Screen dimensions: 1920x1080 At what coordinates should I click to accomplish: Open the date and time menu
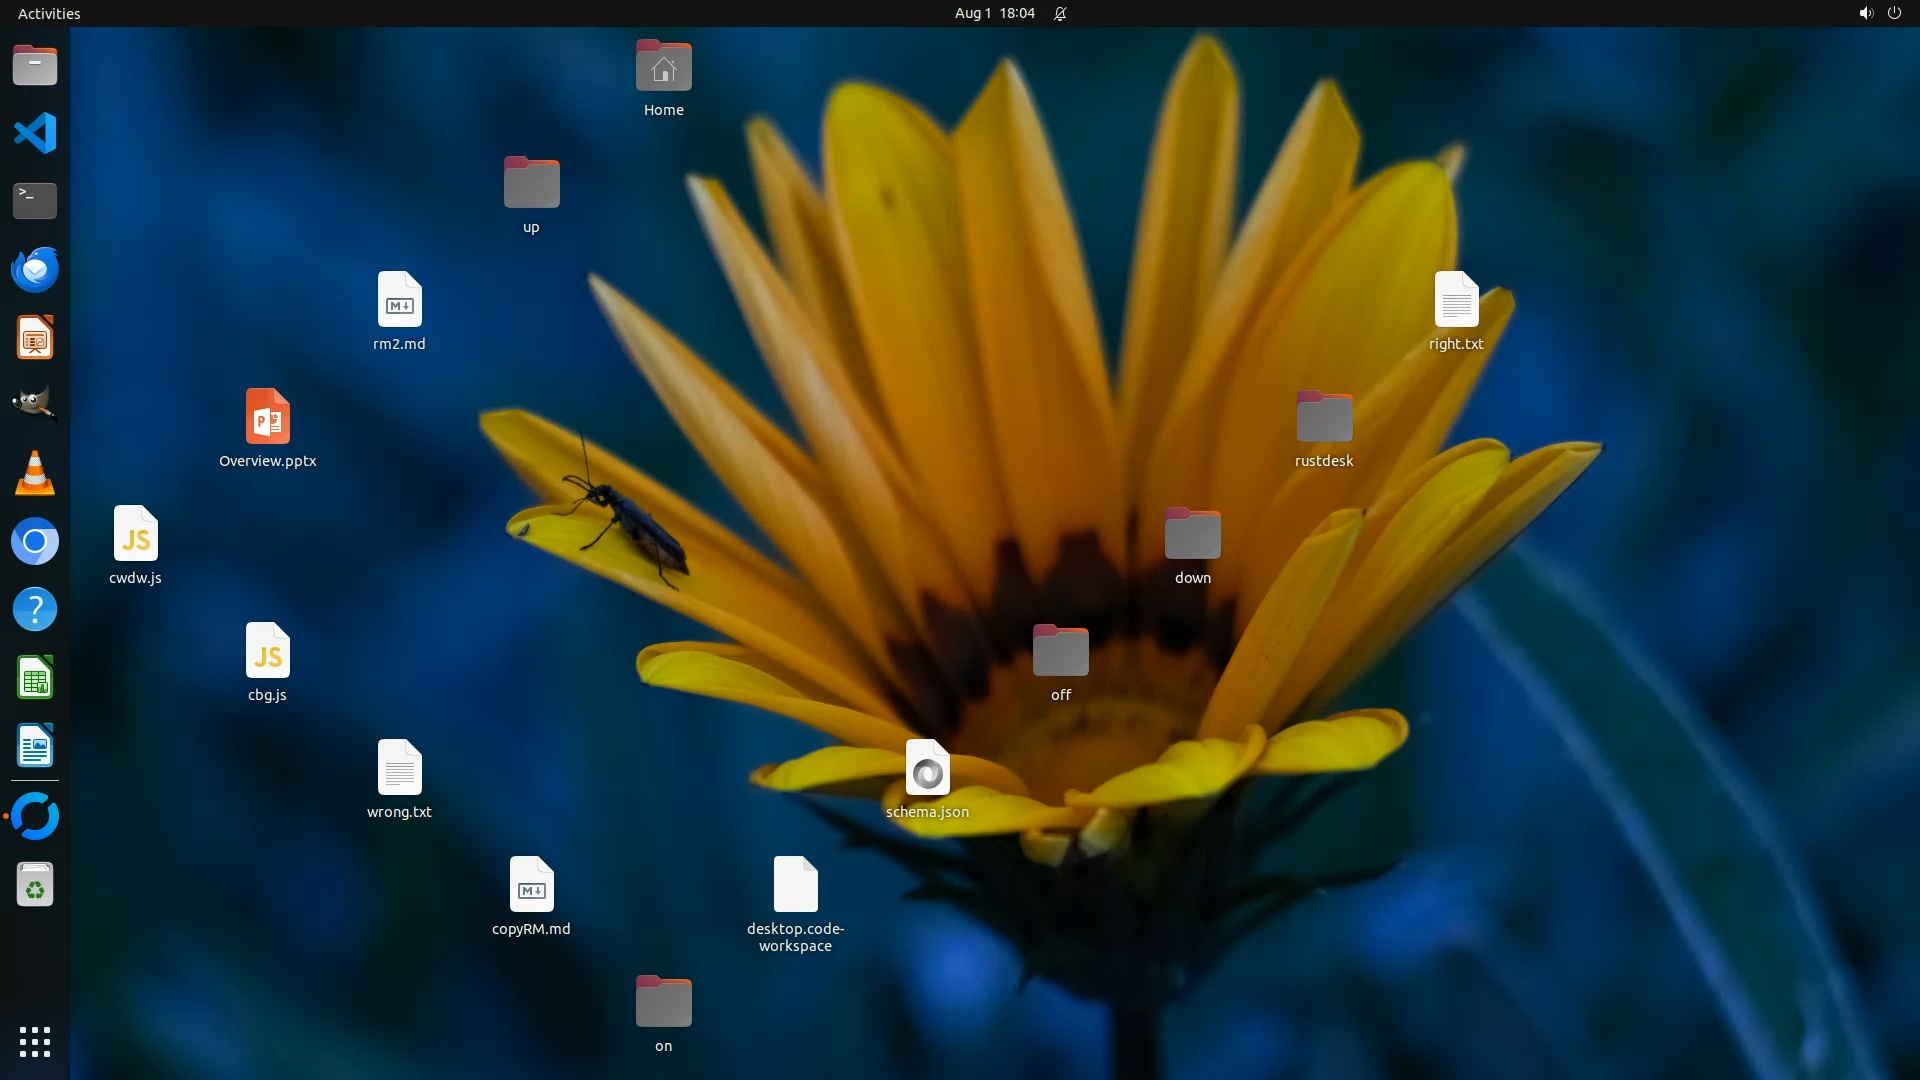[994, 13]
